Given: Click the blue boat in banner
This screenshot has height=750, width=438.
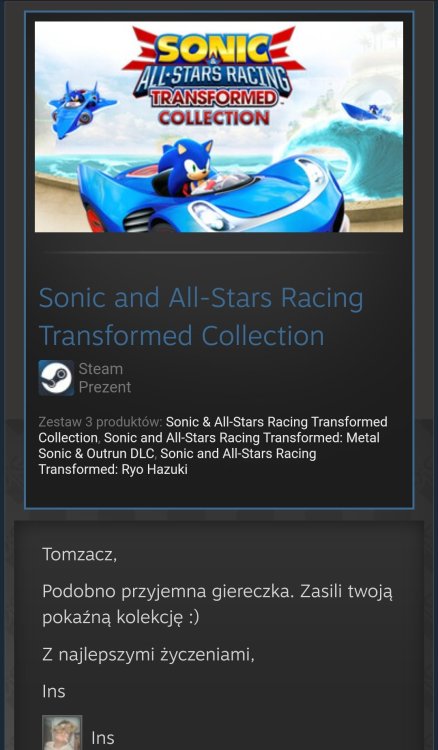Looking at the screenshot, I should [x=366, y=111].
